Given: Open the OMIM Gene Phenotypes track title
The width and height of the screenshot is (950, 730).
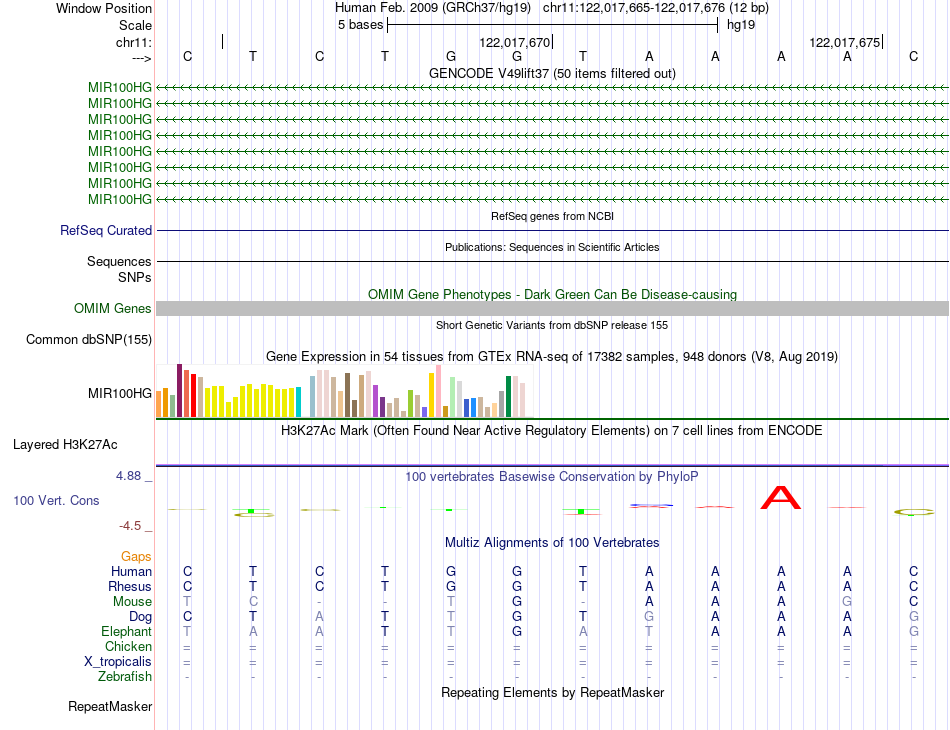Looking at the screenshot, I should pyautogui.click(x=552, y=294).
